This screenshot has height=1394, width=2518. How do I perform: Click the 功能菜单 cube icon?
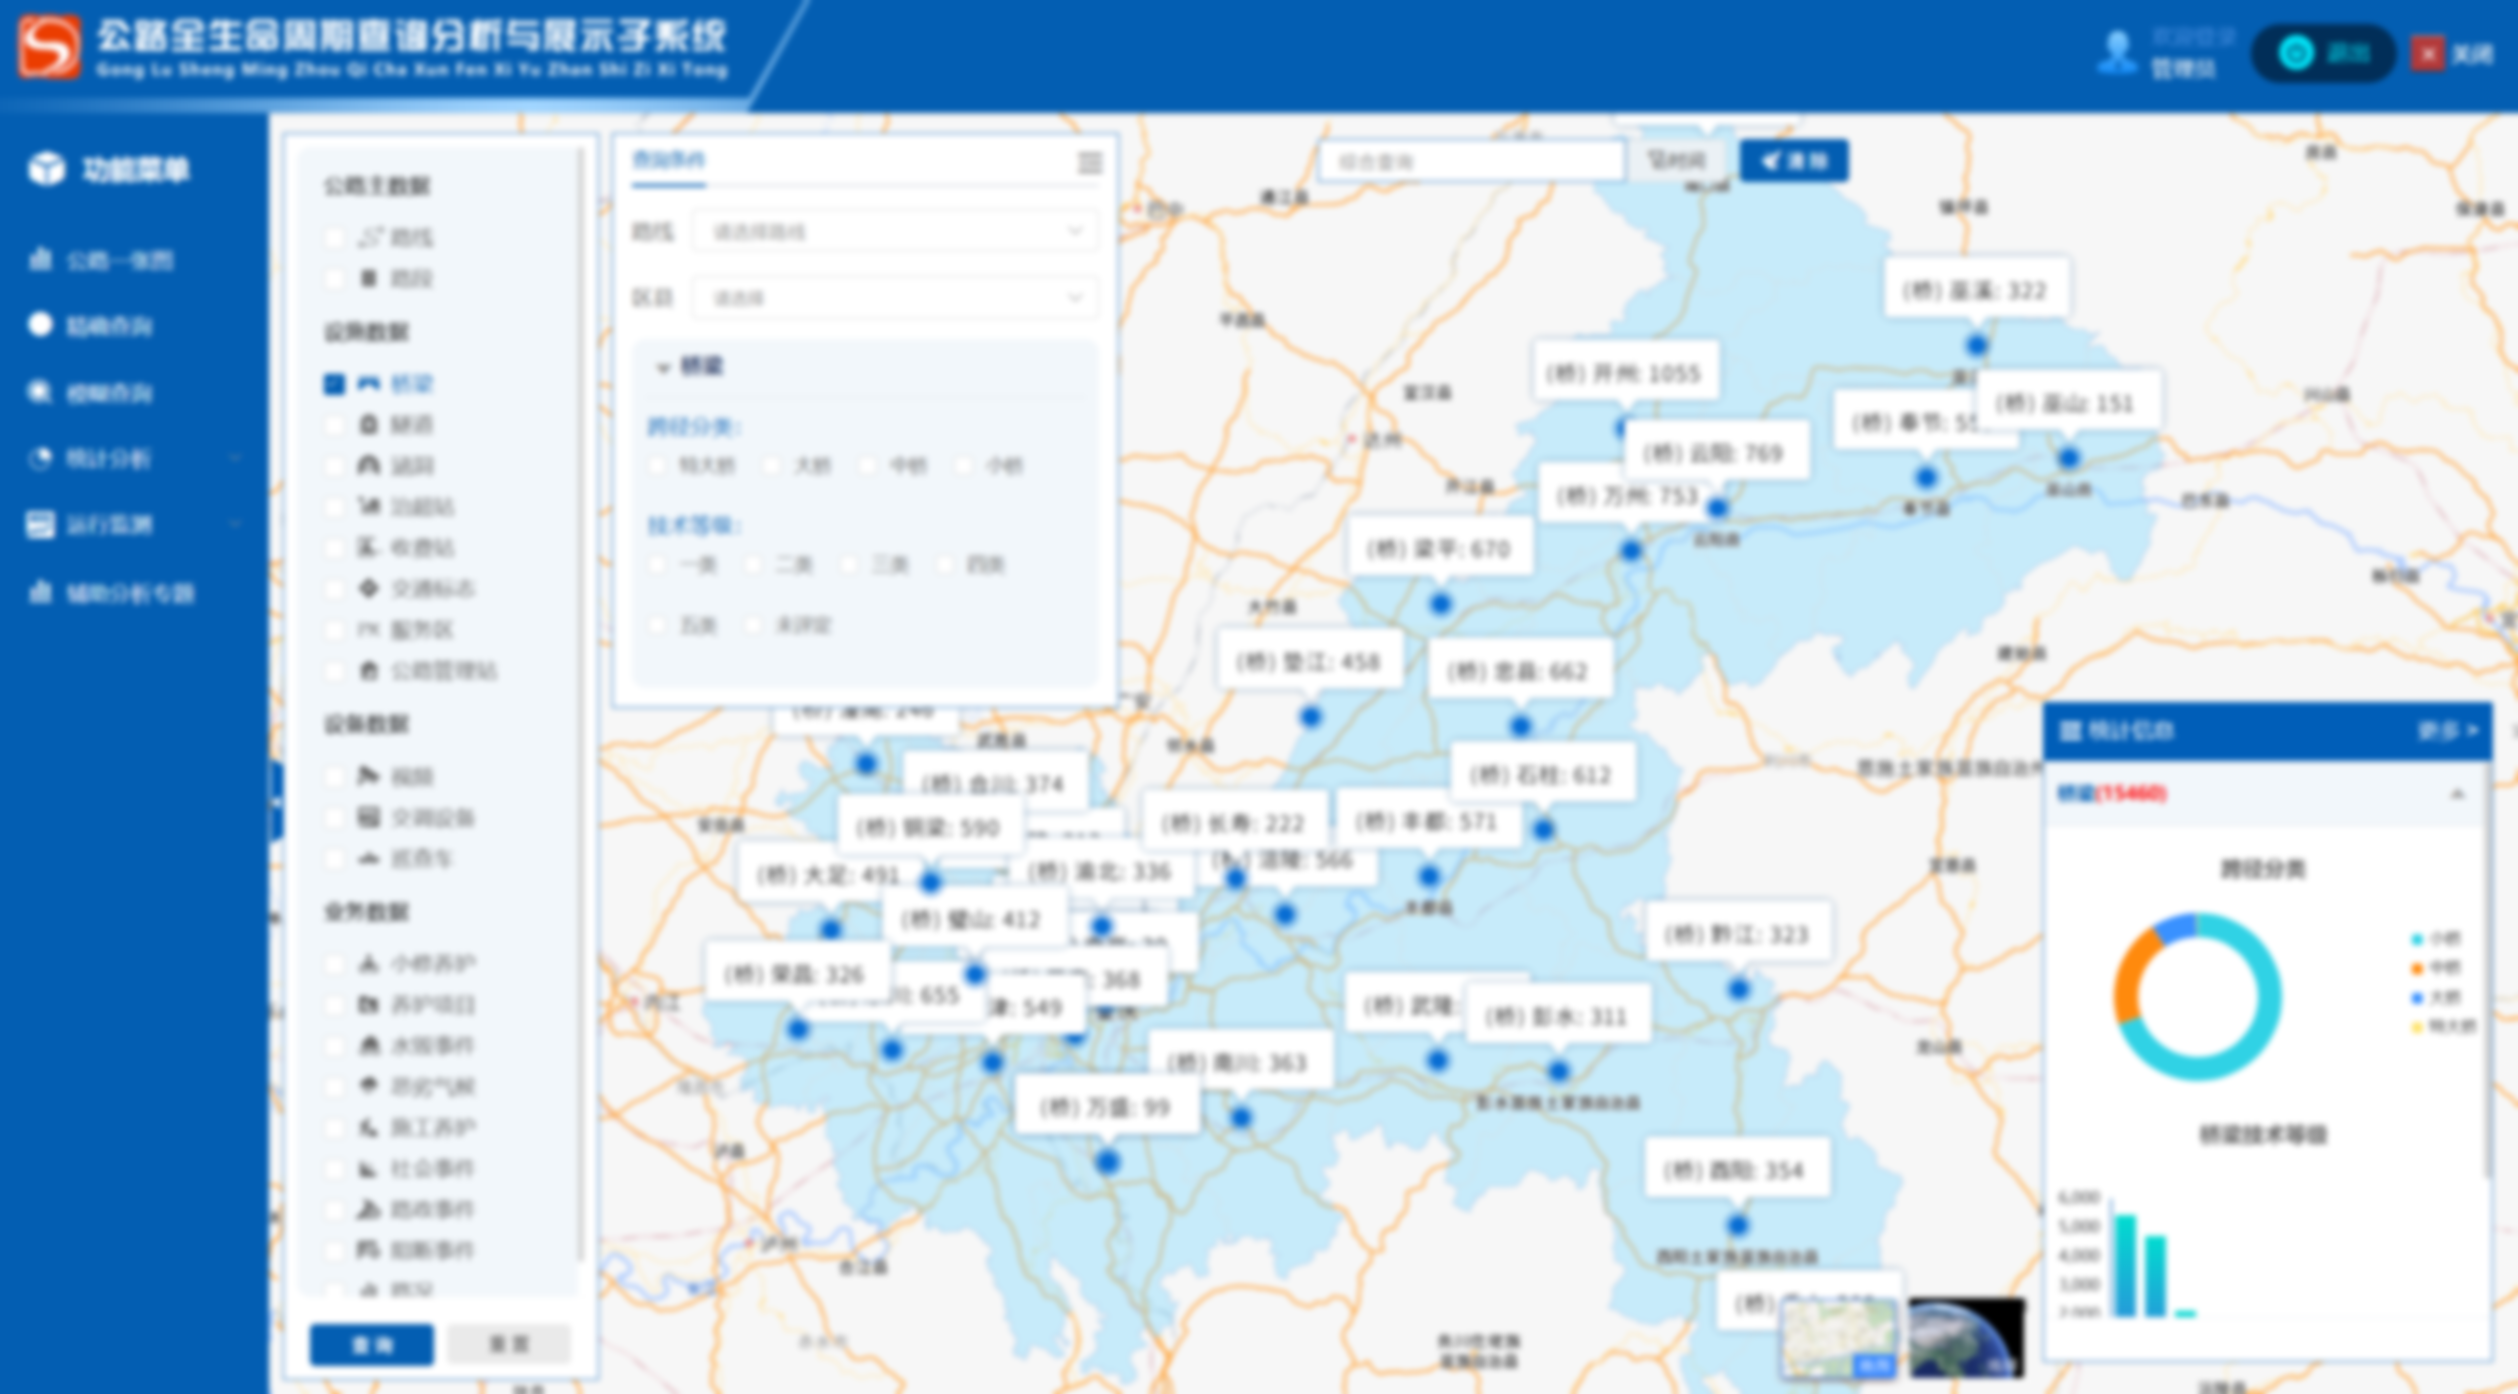[x=46, y=169]
